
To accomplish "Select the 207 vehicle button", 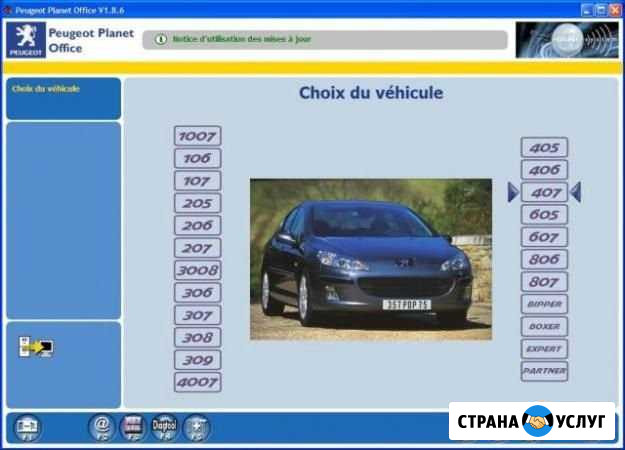I will (197, 248).
